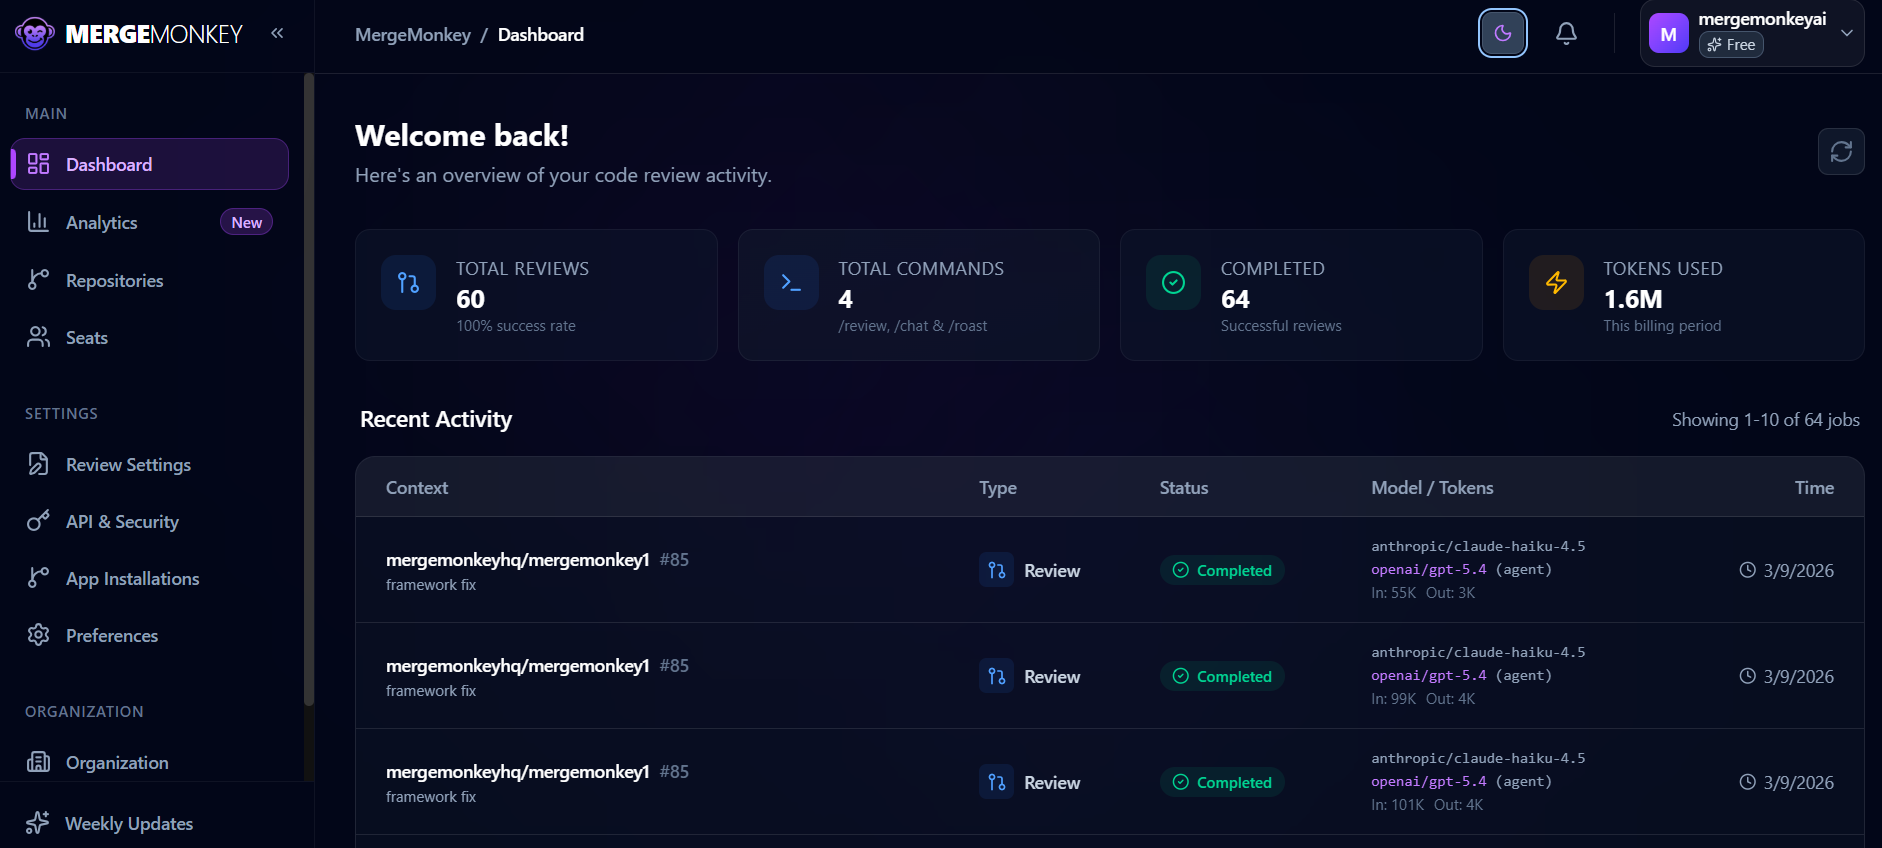
Task: Expand the mergemonkeyai account dropdown
Action: point(1751,33)
